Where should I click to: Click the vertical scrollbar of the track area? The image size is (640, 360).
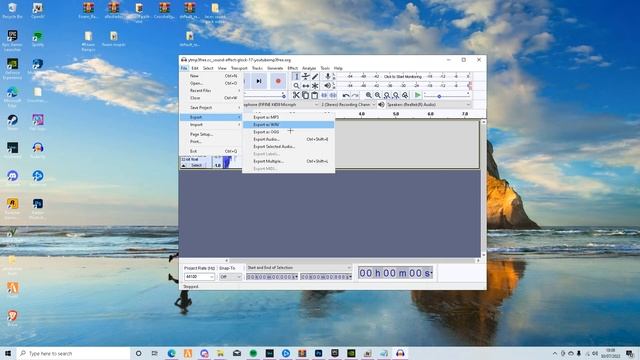pos(483,189)
